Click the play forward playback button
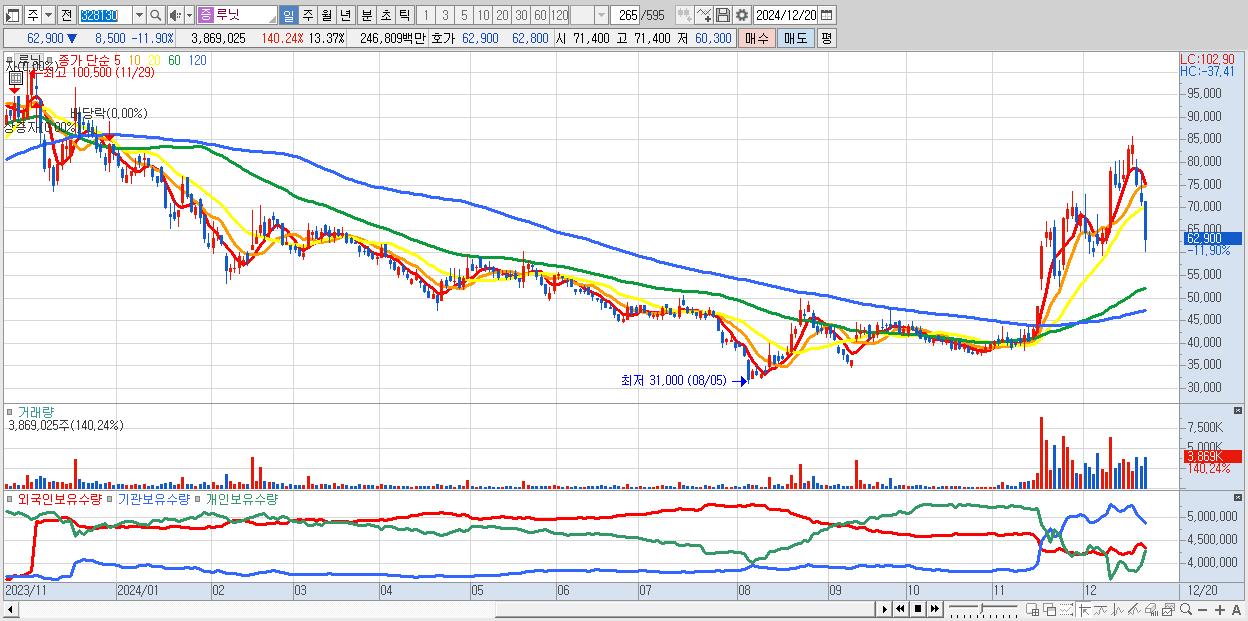The width and height of the screenshot is (1248, 621). pyautogui.click(x=884, y=609)
